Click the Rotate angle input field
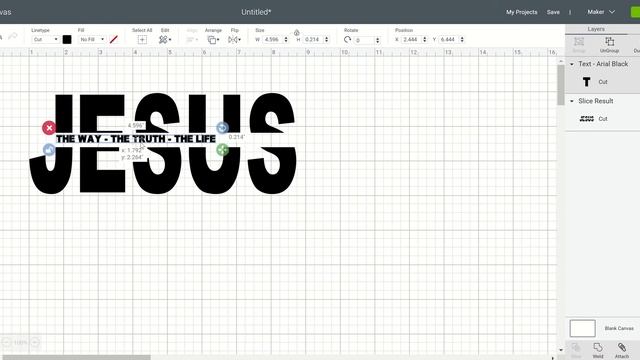The height and width of the screenshot is (360, 640). pyautogui.click(x=364, y=40)
